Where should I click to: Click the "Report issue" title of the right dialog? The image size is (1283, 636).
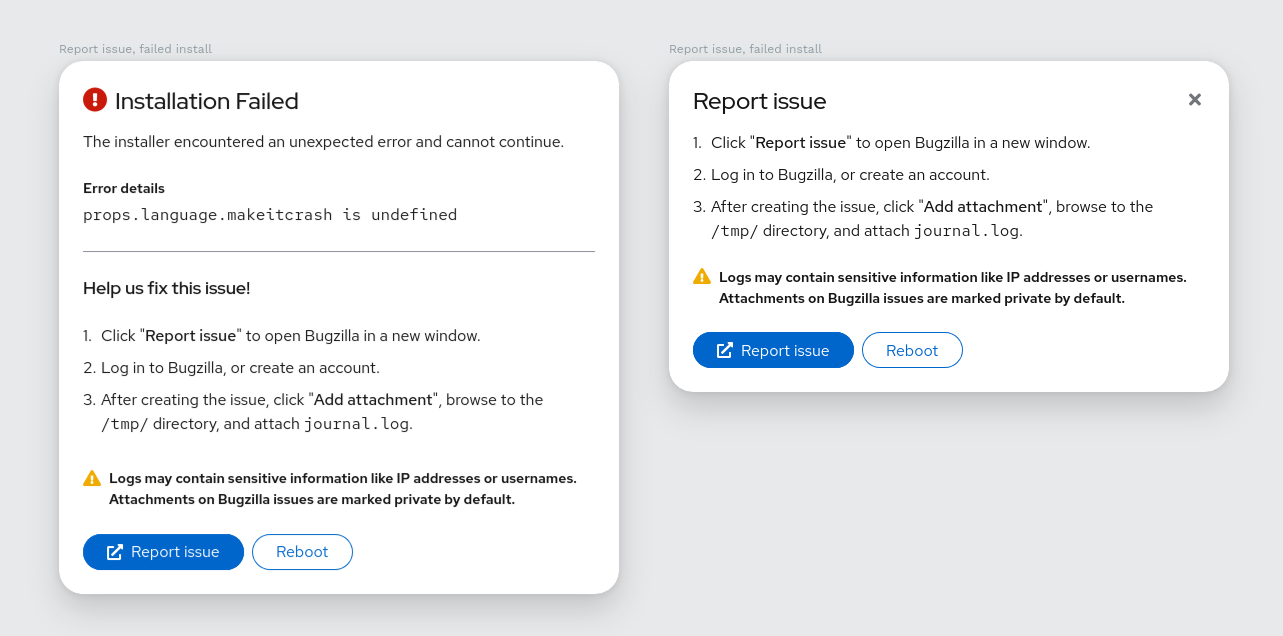[759, 101]
